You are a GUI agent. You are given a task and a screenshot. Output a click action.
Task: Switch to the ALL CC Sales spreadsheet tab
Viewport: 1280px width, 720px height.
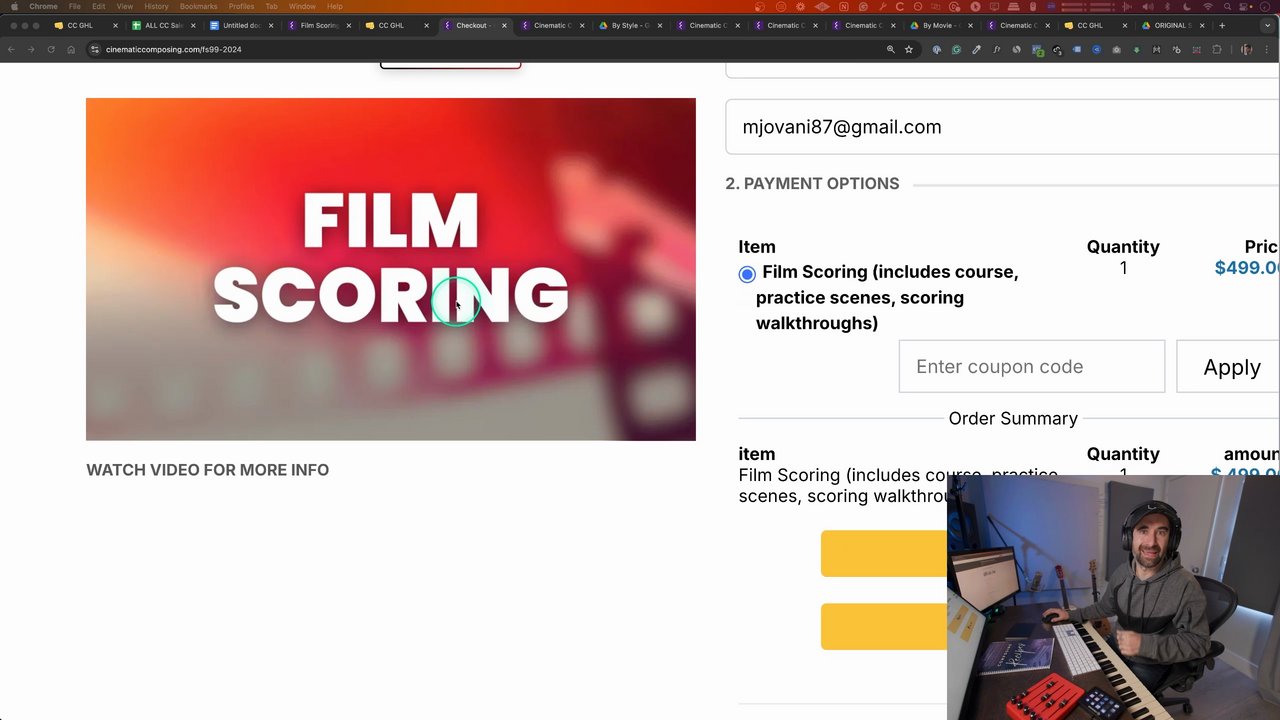[x=162, y=25]
